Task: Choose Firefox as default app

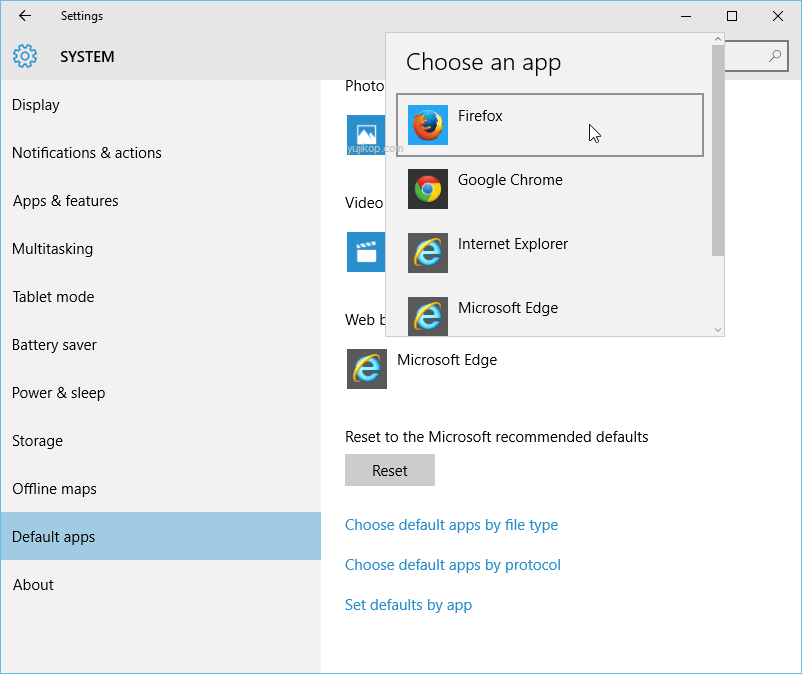Action: click(x=550, y=125)
